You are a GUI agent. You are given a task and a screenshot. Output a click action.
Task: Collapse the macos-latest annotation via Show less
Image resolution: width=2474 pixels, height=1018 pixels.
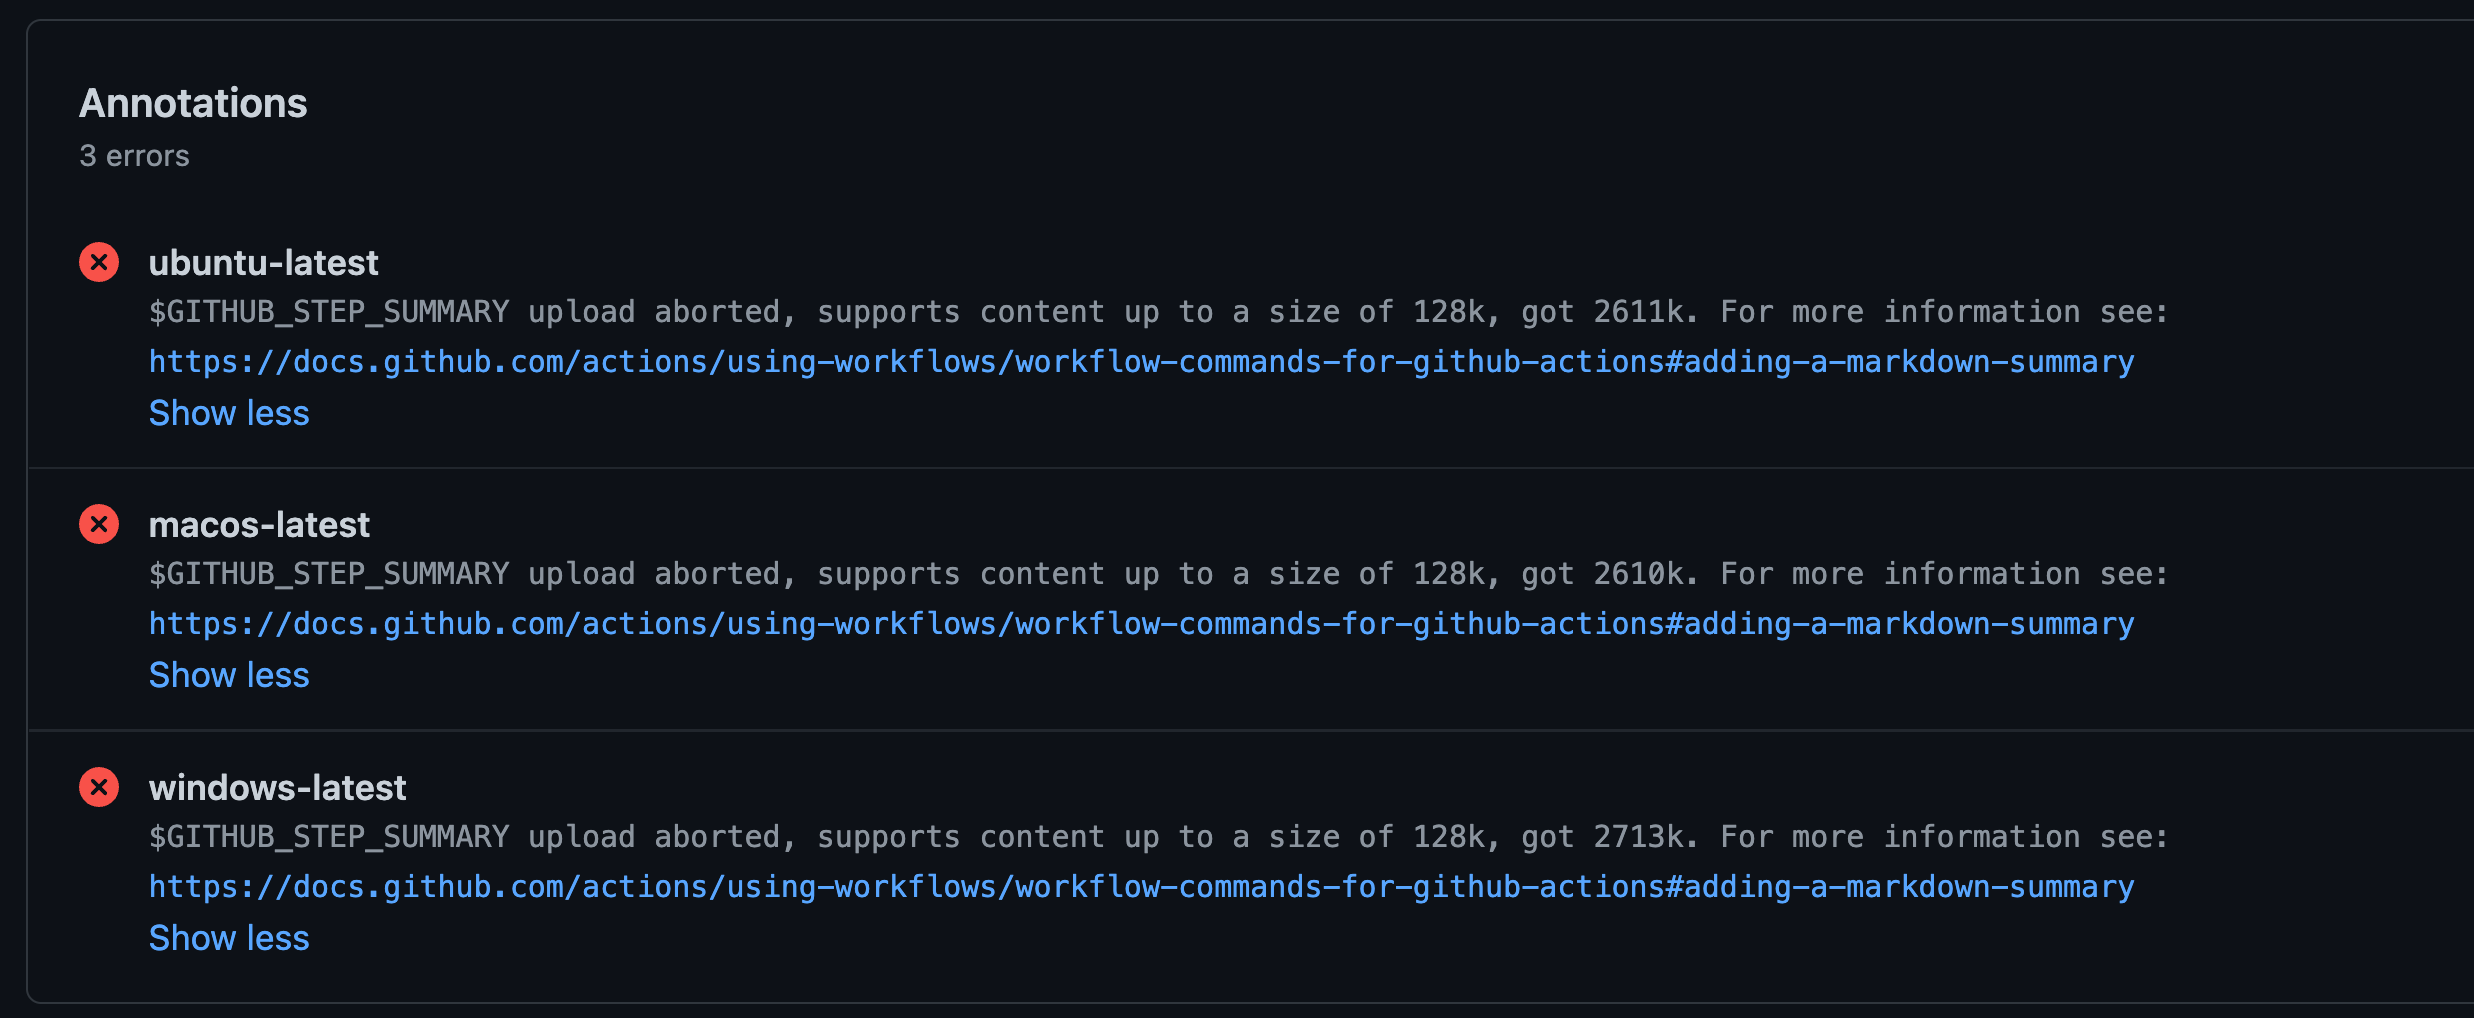[x=228, y=675]
